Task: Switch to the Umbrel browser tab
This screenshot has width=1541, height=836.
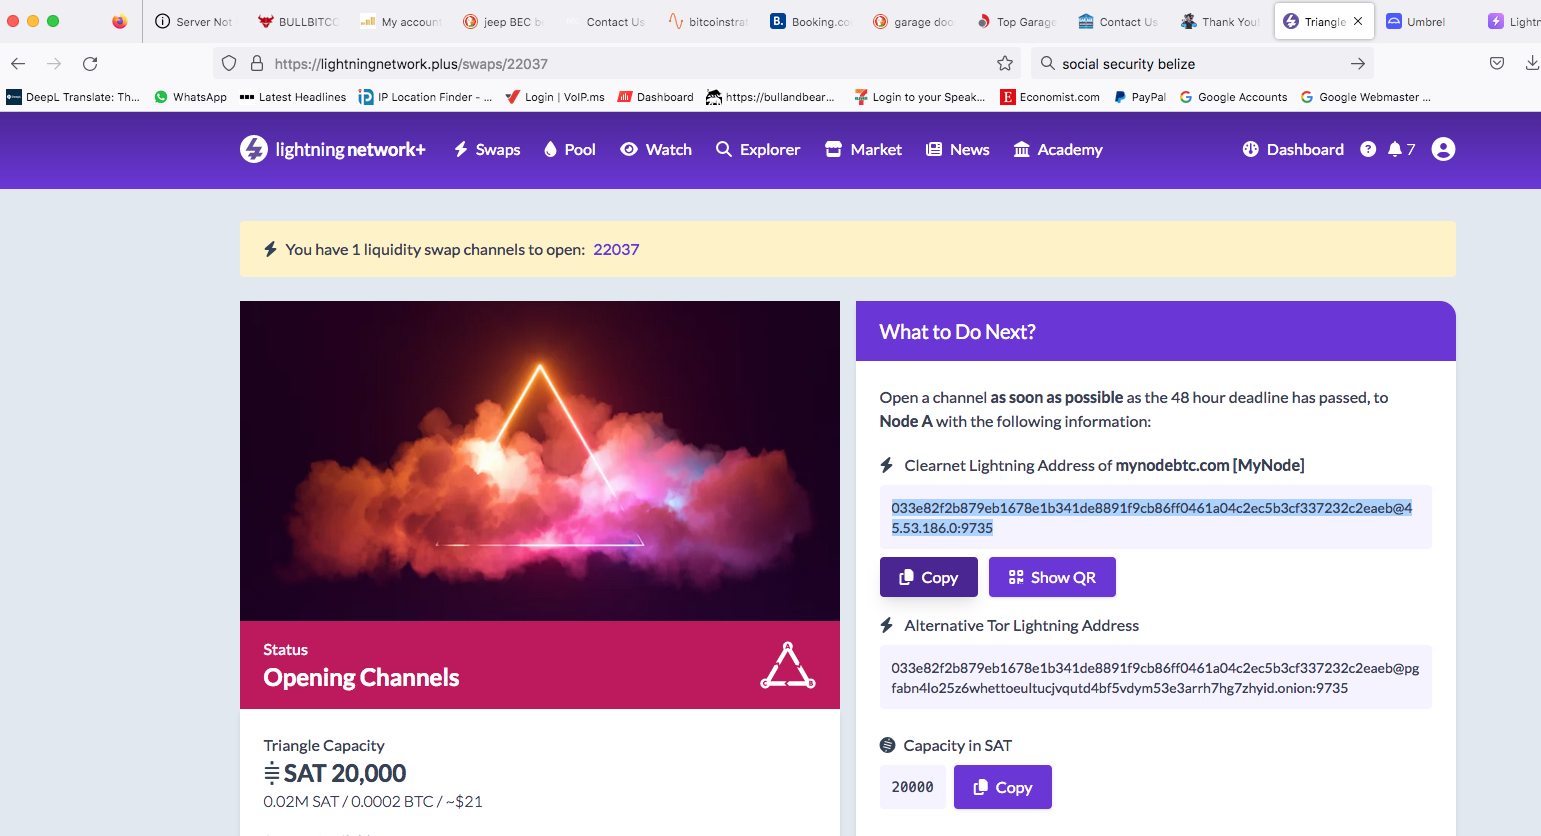Action: click(x=1416, y=22)
